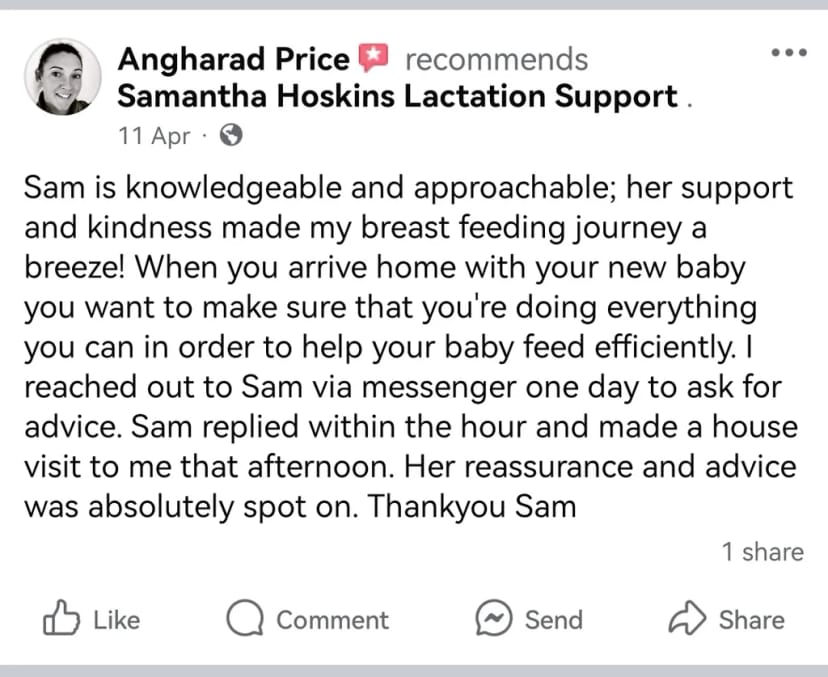Click the speech bubble Comment icon
The image size is (828, 677).
pyautogui.click(x=245, y=618)
